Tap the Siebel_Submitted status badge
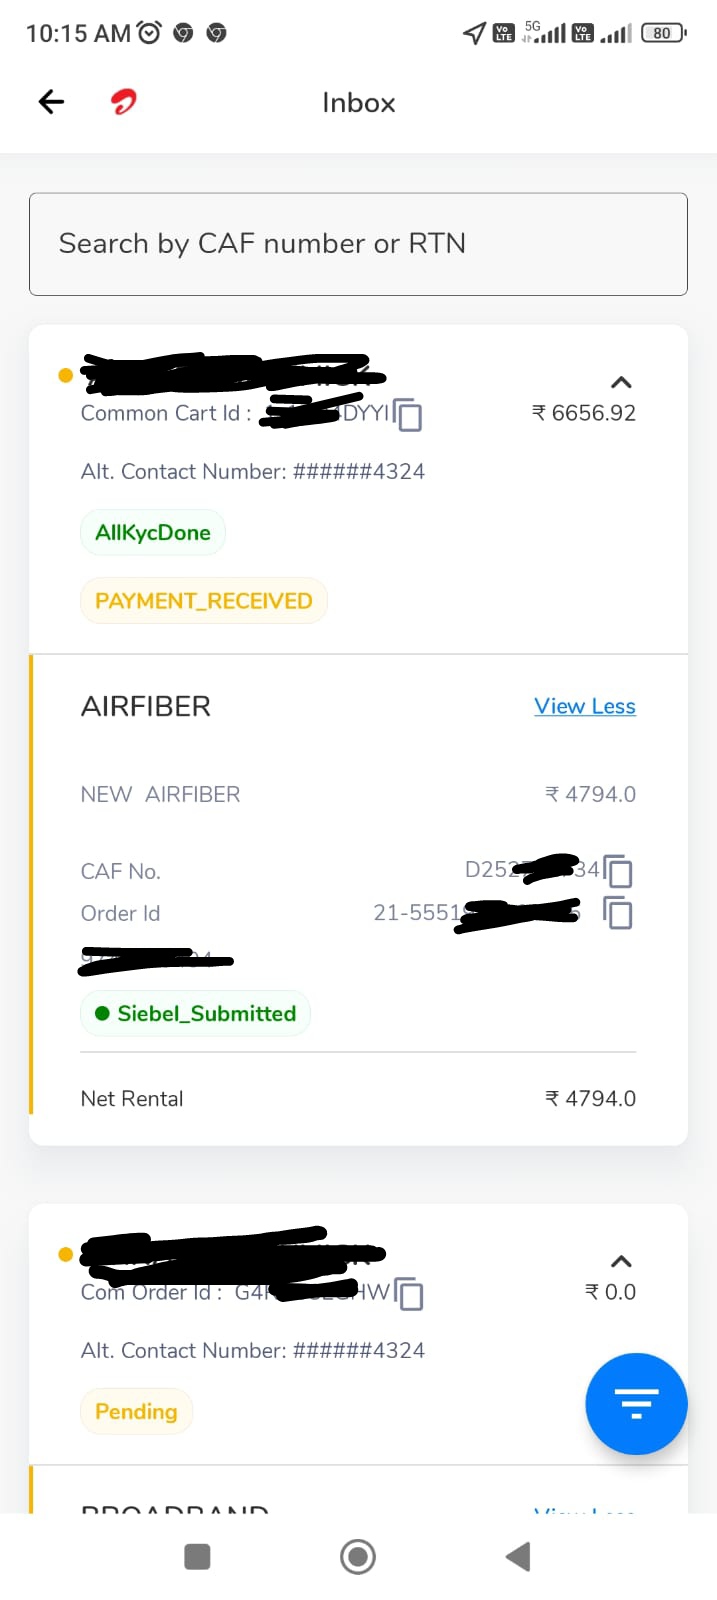Viewport: 717px width, 1600px height. pos(196,1013)
